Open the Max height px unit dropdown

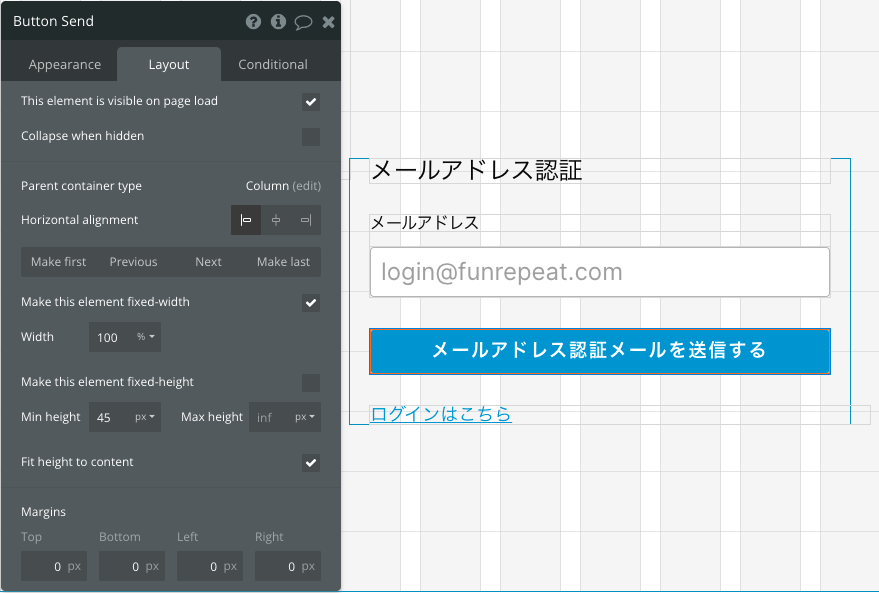pos(305,417)
